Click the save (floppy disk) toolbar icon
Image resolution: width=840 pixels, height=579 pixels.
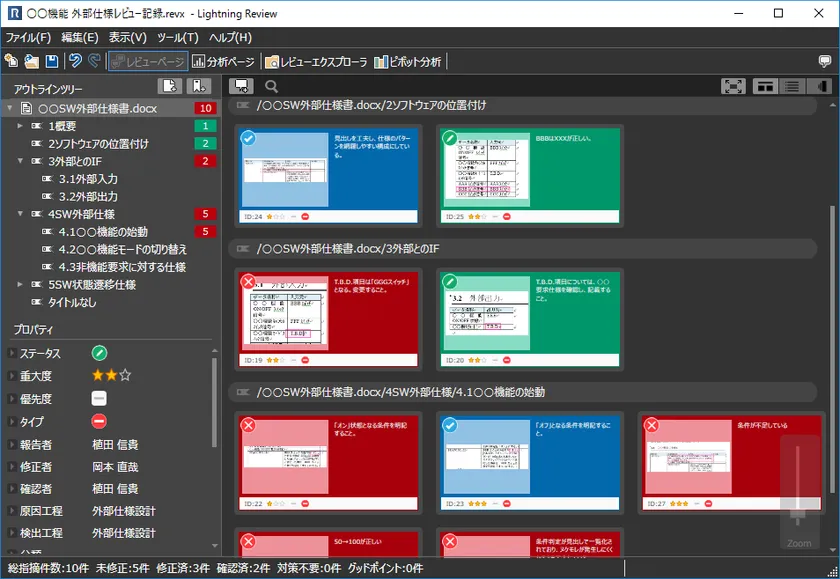(x=51, y=62)
